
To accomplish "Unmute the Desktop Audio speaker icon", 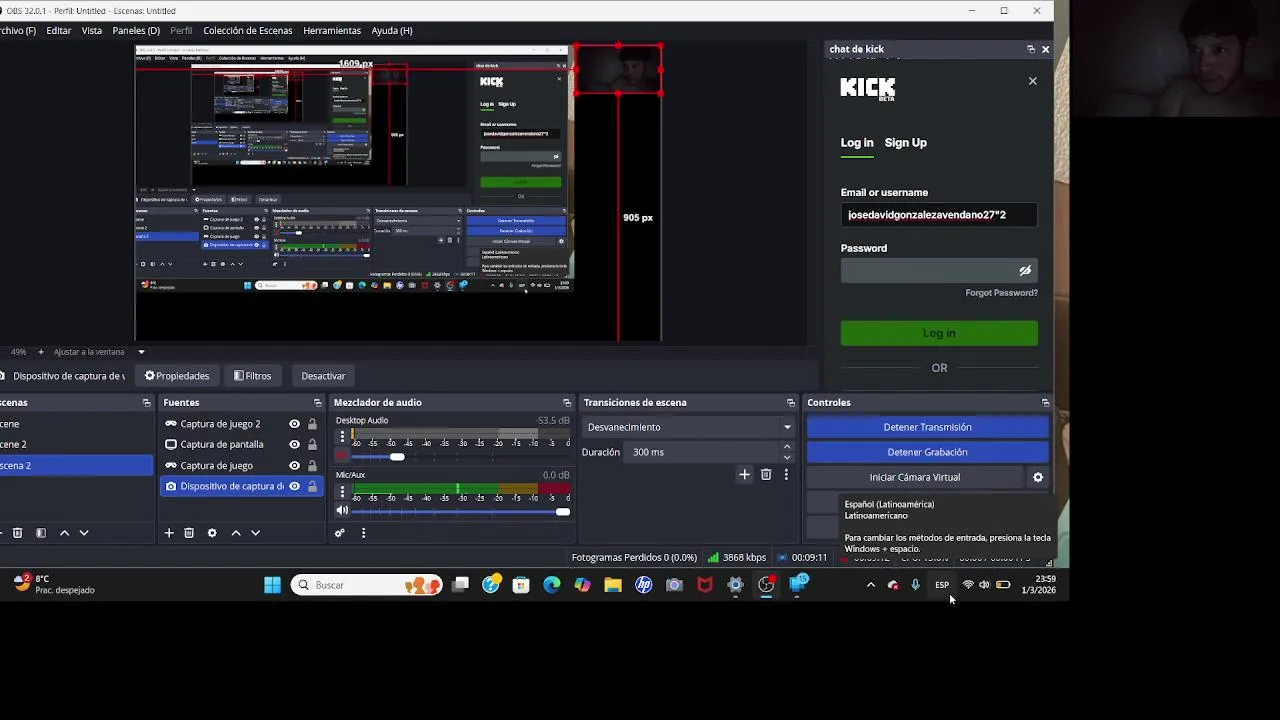I will pyautogui.click(x=342, y=456).
